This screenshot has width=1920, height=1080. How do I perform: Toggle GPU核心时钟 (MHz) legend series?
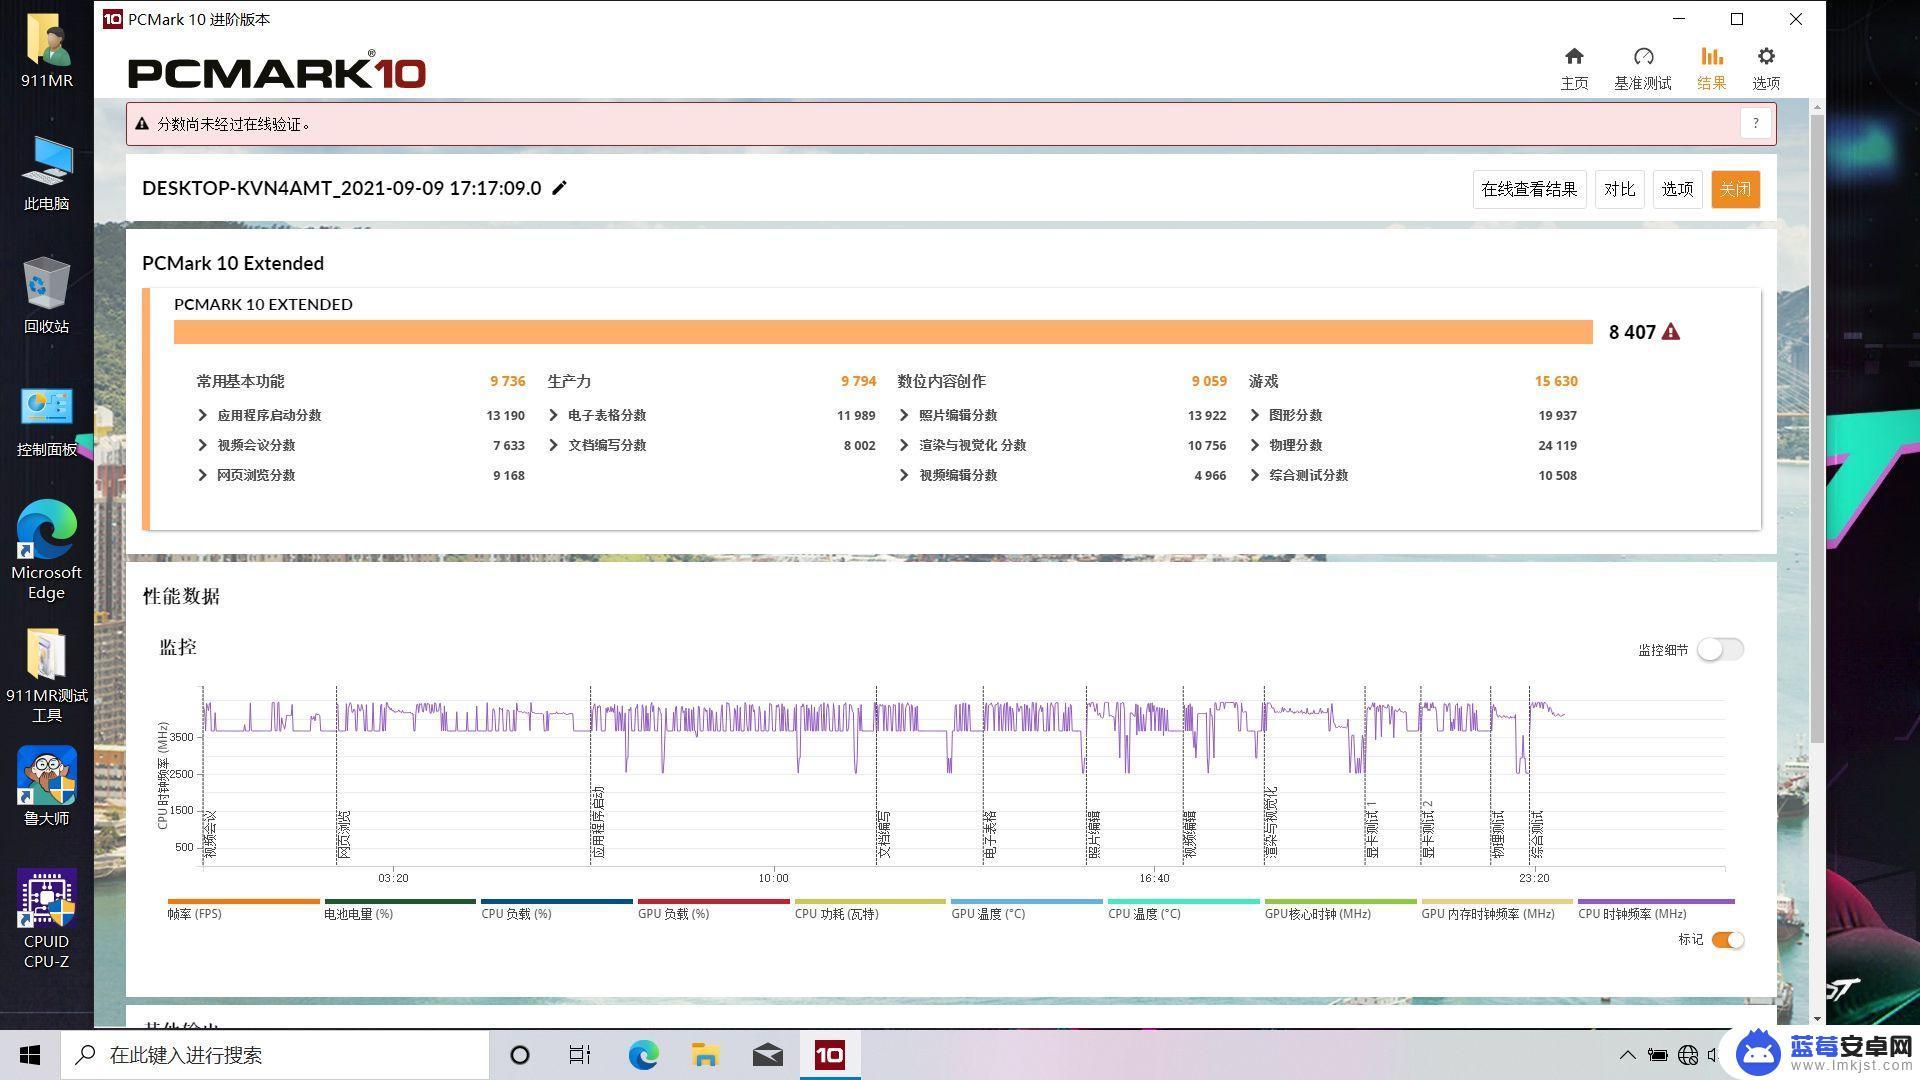click(x=1340, y=908)
